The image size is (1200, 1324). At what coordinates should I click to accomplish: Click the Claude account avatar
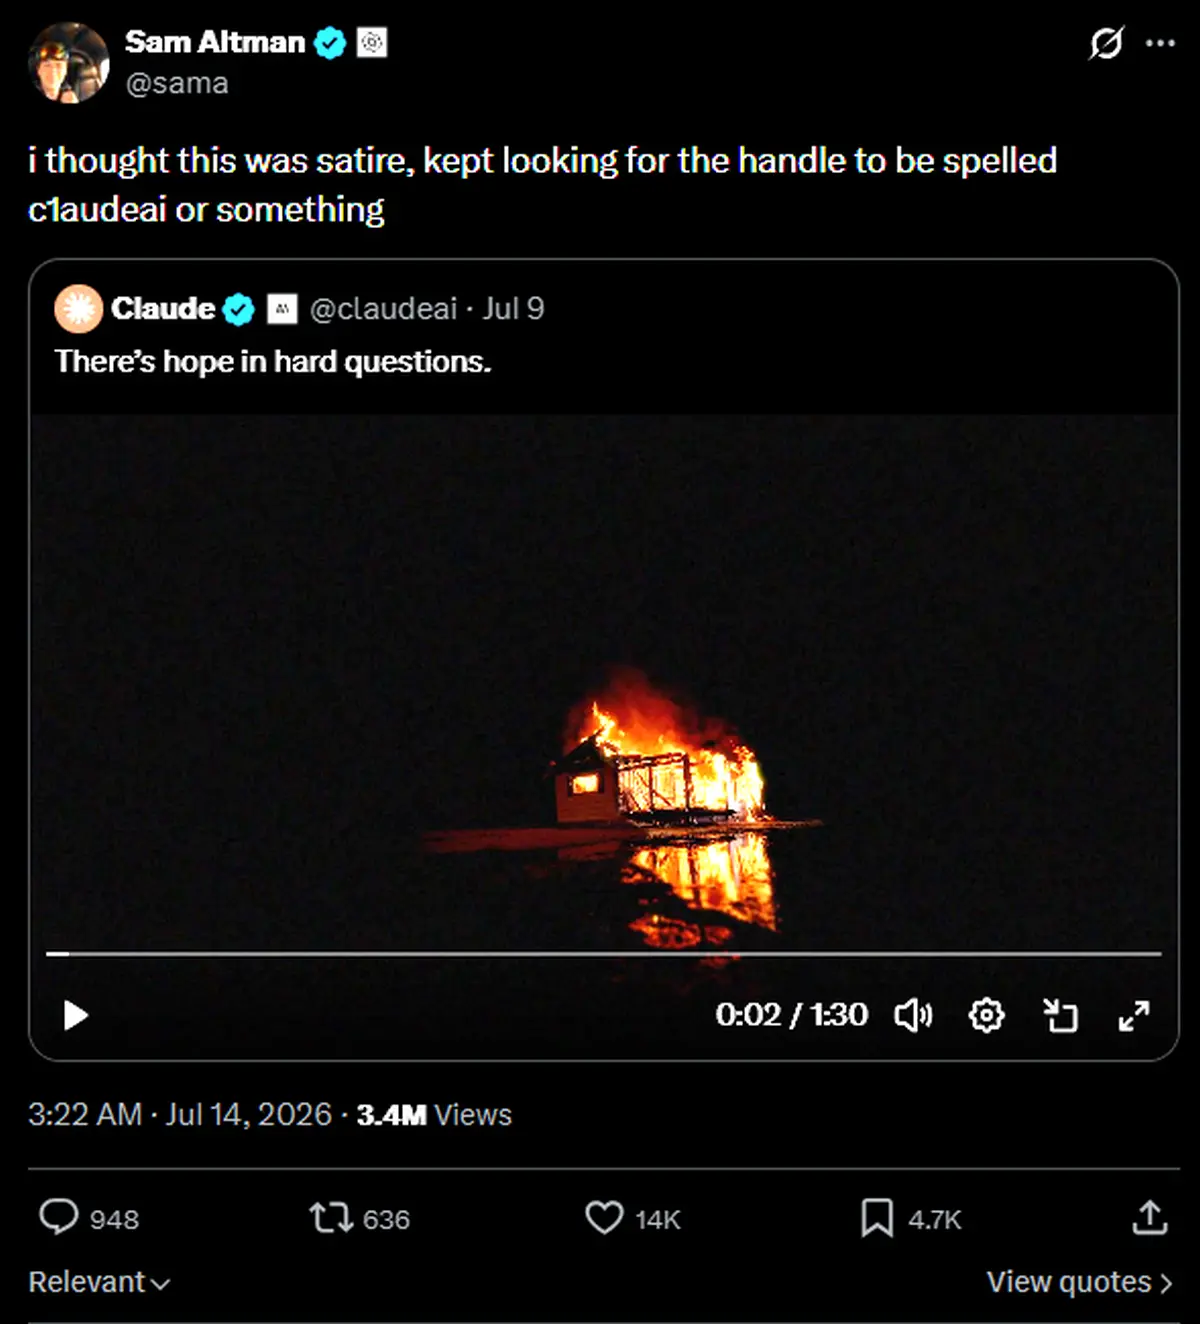79,308
